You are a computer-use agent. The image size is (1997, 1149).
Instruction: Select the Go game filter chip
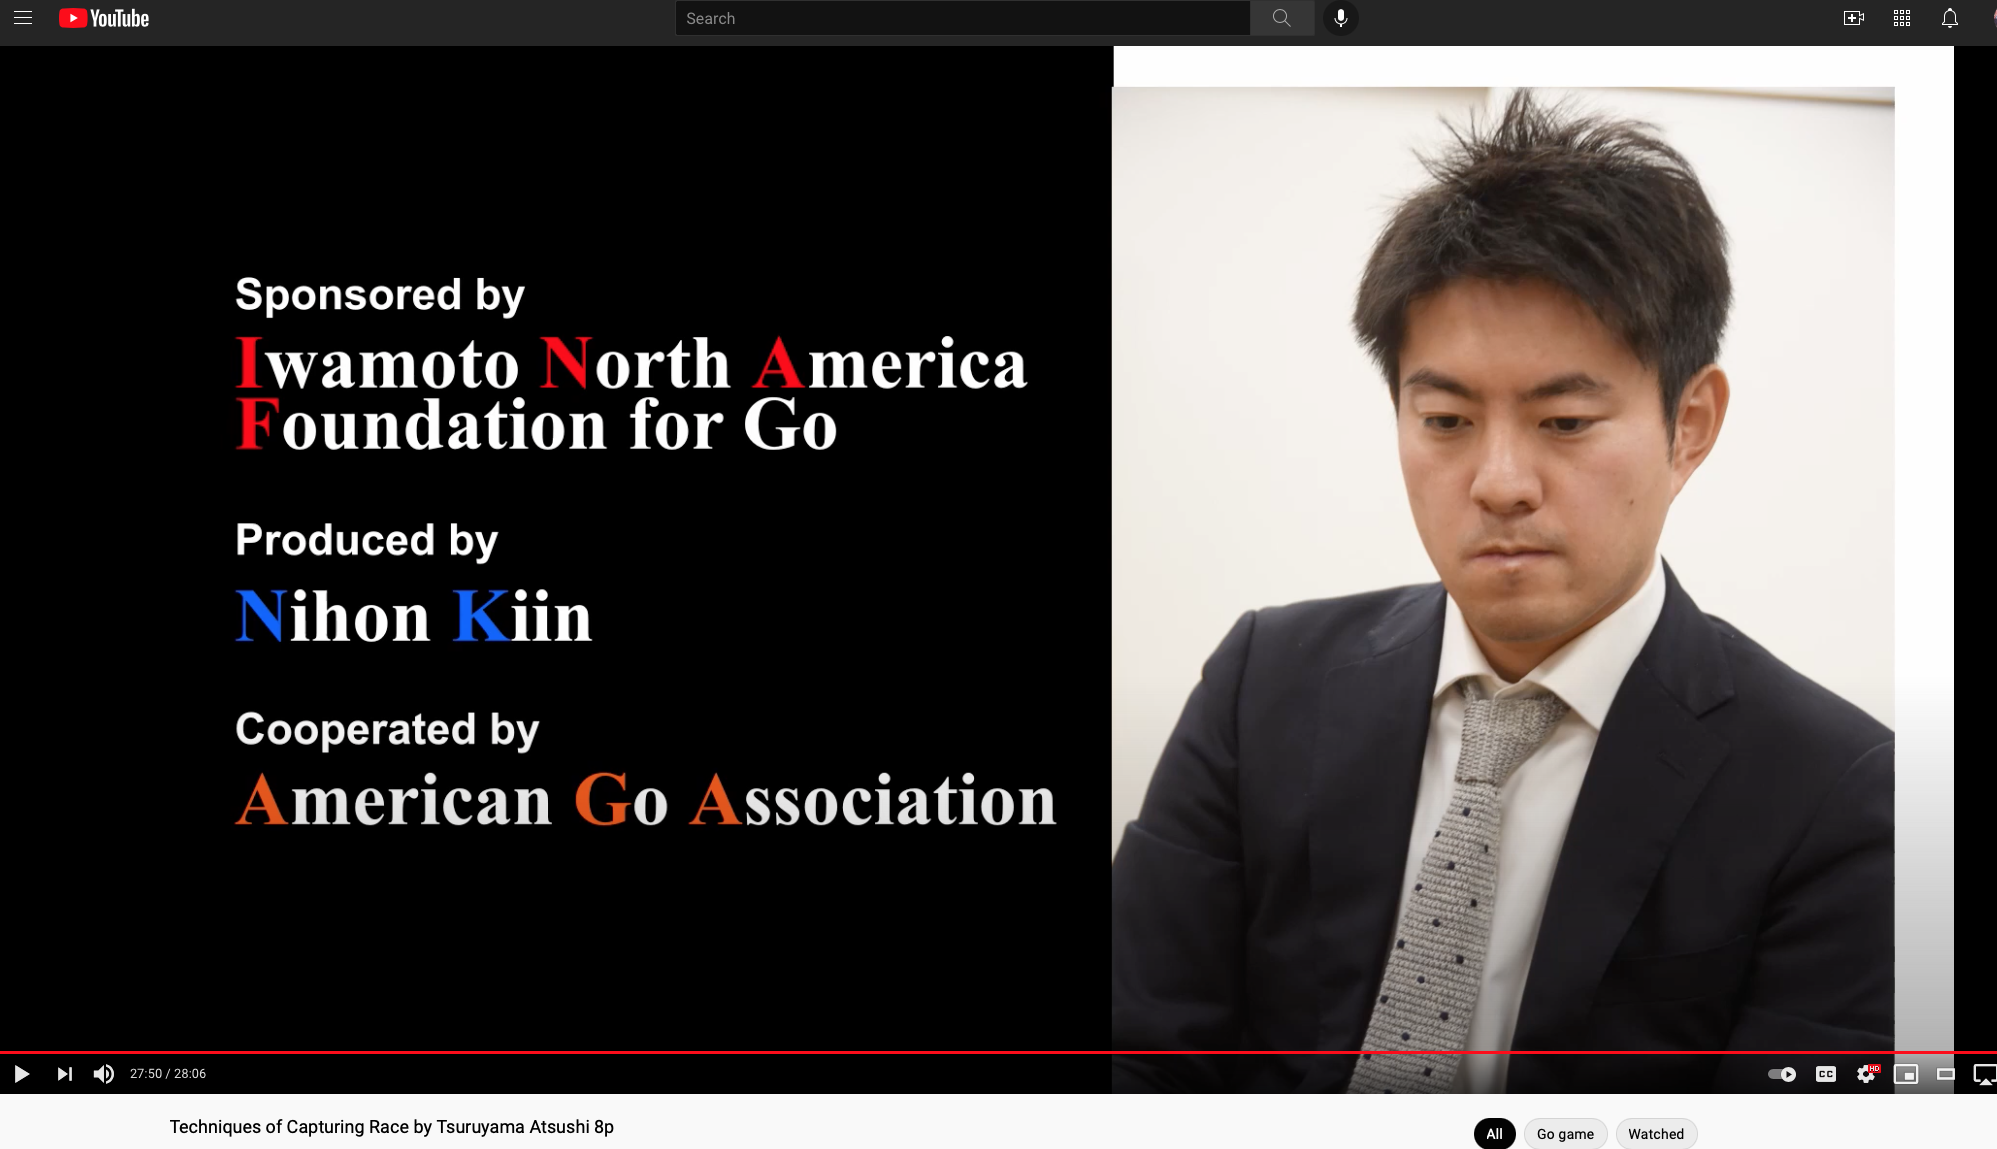point(1565,1133)
